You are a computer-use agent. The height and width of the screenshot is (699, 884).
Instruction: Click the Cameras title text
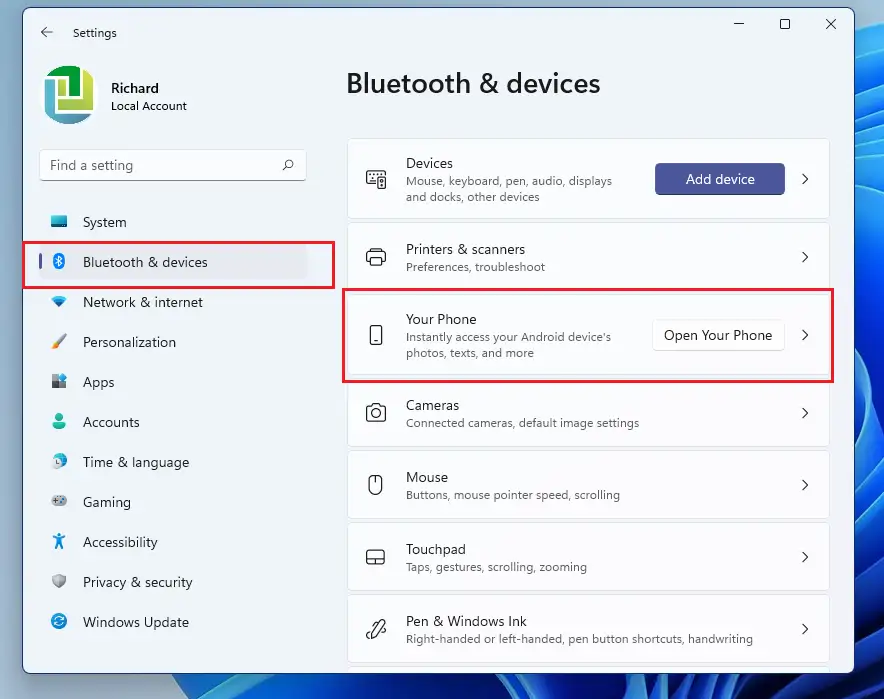coord(432,405)
